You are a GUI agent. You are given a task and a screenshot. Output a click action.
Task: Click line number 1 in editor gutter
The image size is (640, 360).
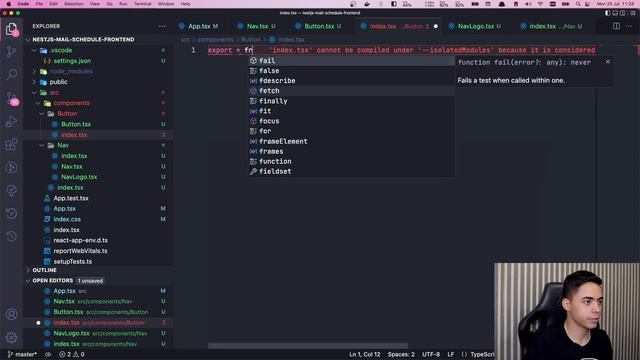(193, 50)
